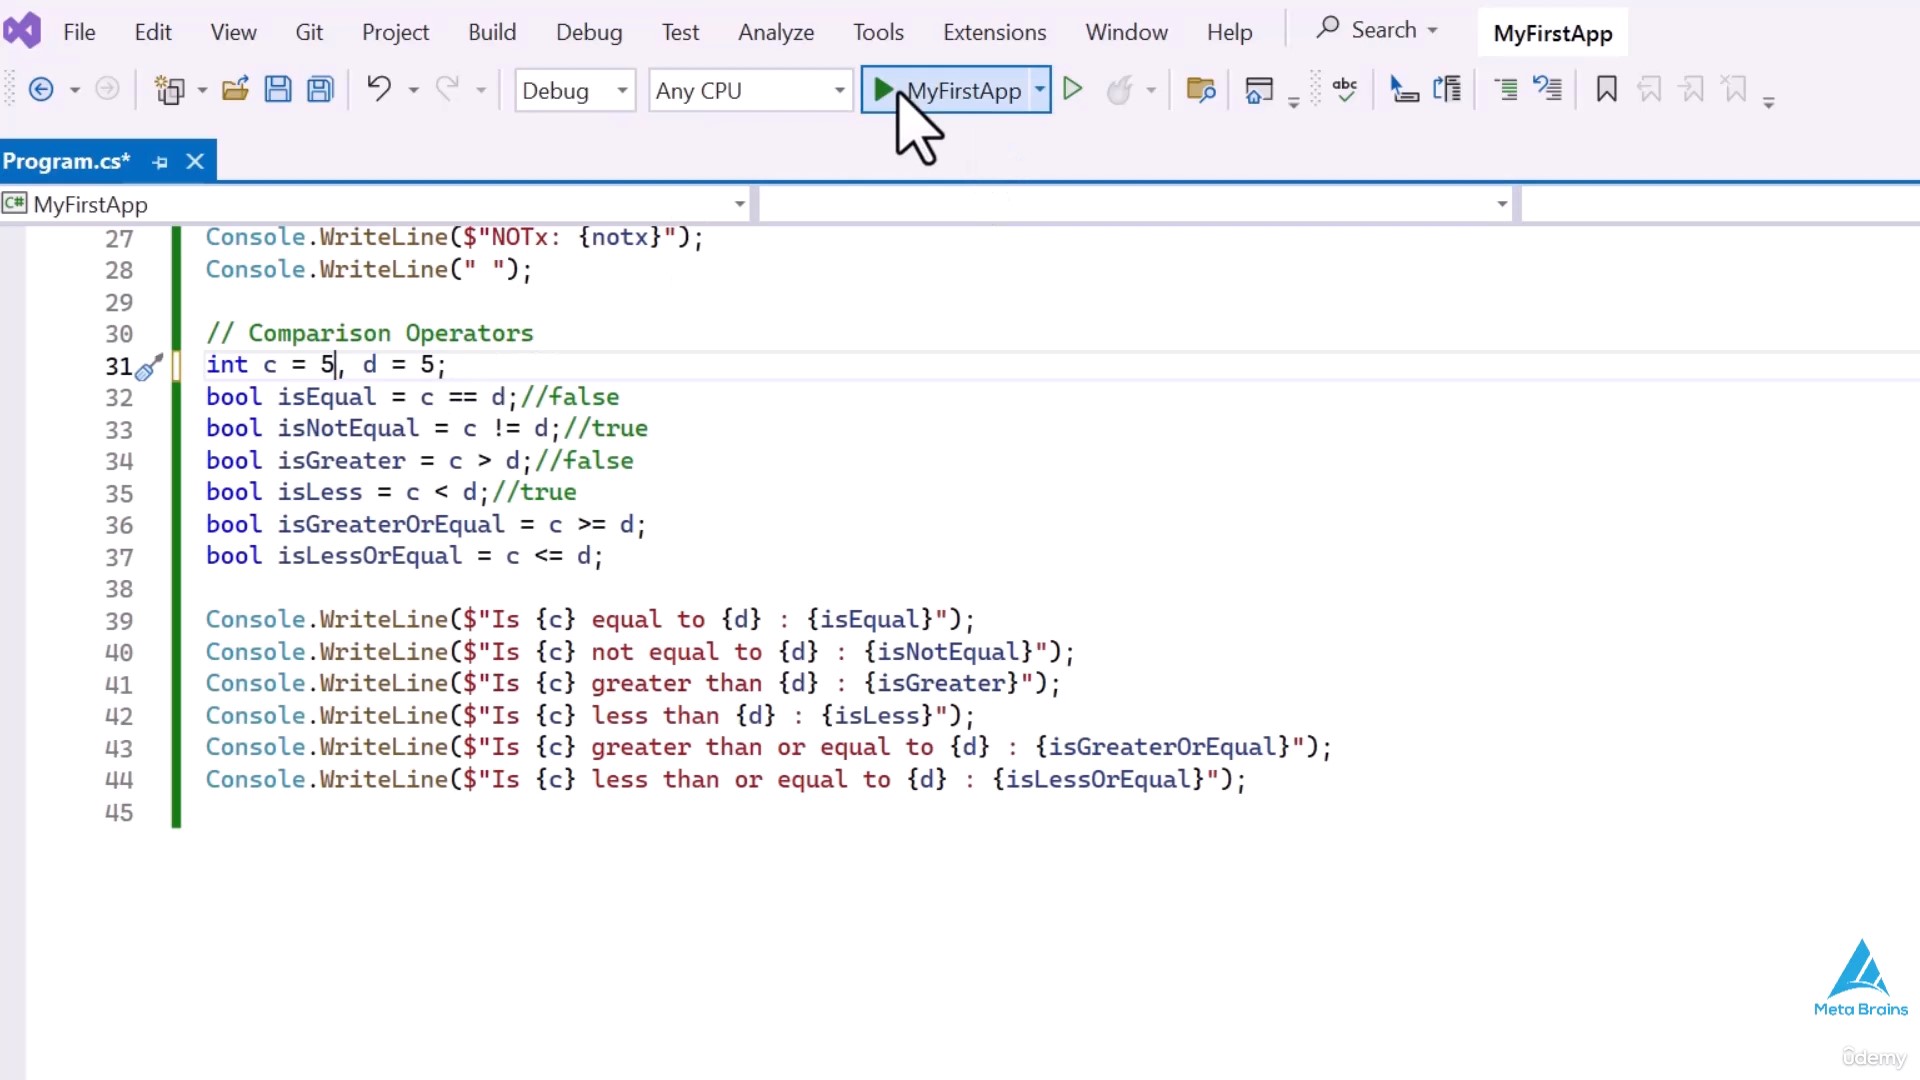Click the Comparison Operators comment line
Viewport: 1920px width, 1080px height.
[x=369, y=333]
